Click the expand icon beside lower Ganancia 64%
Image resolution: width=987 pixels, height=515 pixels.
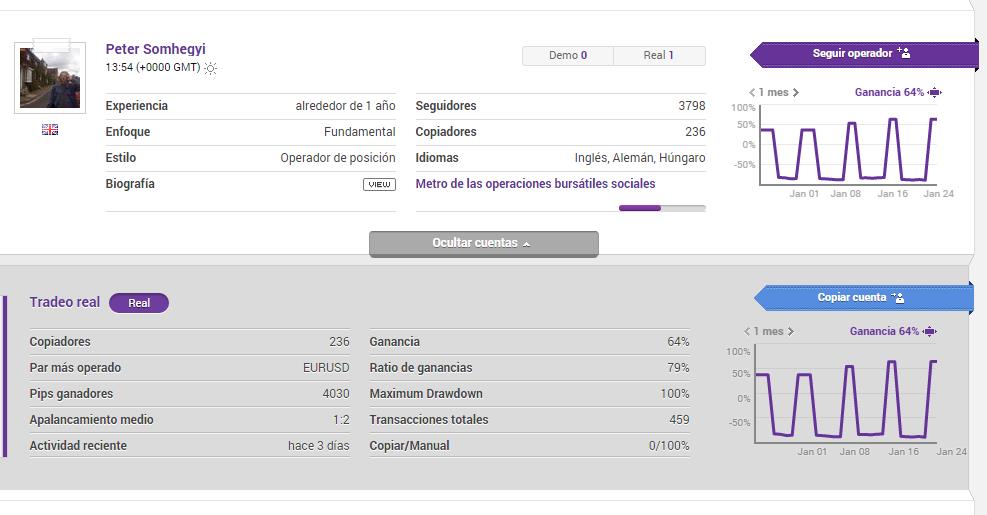[929, 331]
